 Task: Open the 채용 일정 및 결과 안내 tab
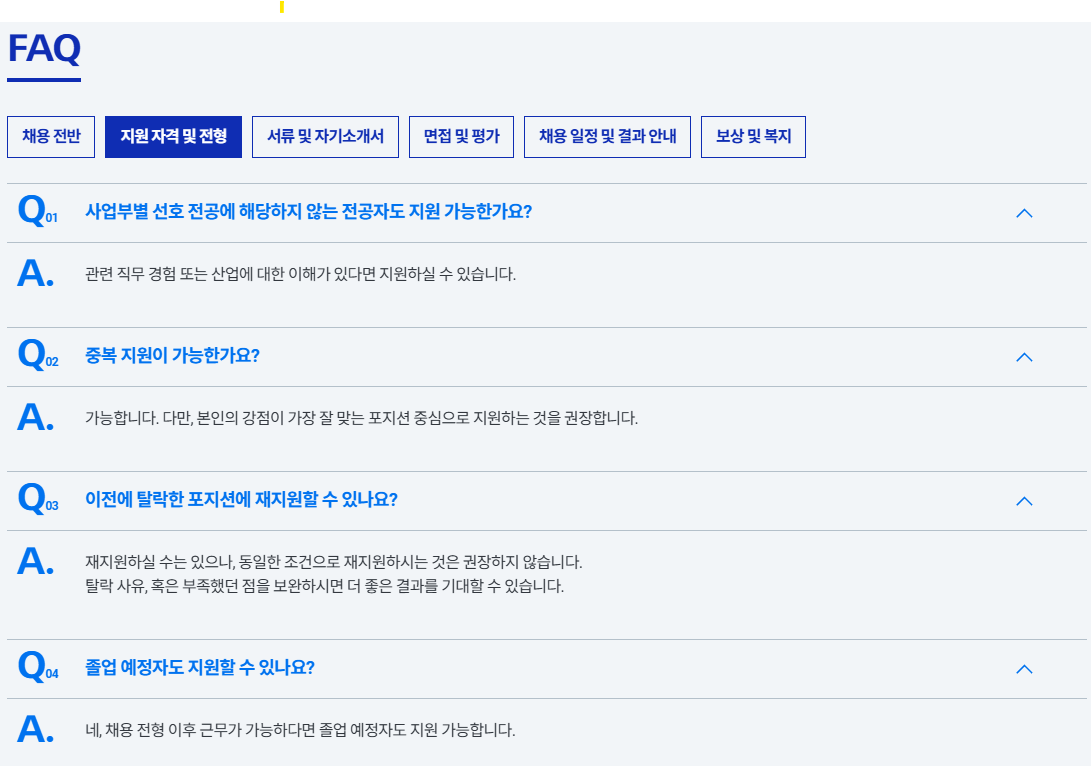click(607, 137)
